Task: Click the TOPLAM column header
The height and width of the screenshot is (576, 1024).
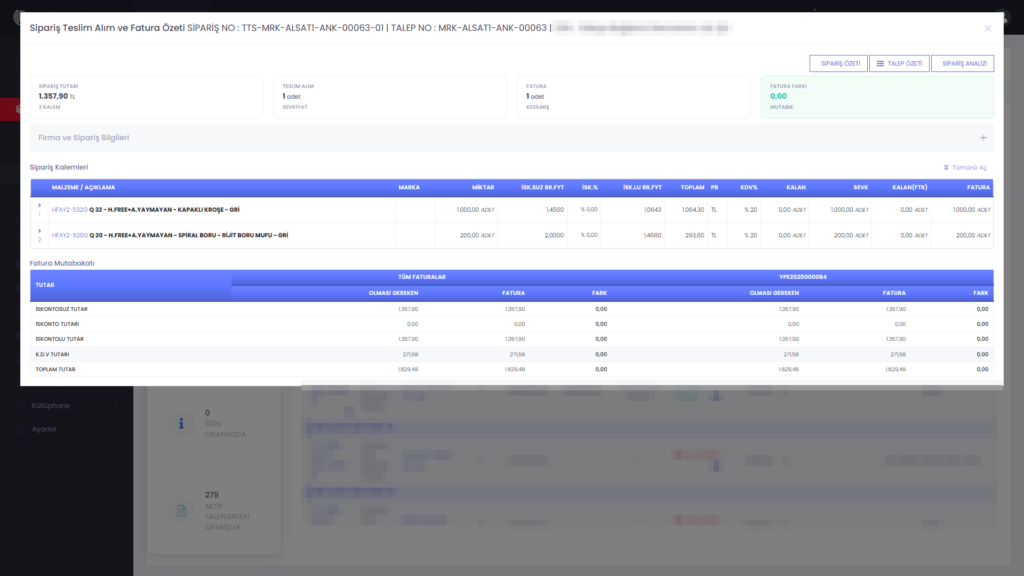Action: click(x=692, y=187)
